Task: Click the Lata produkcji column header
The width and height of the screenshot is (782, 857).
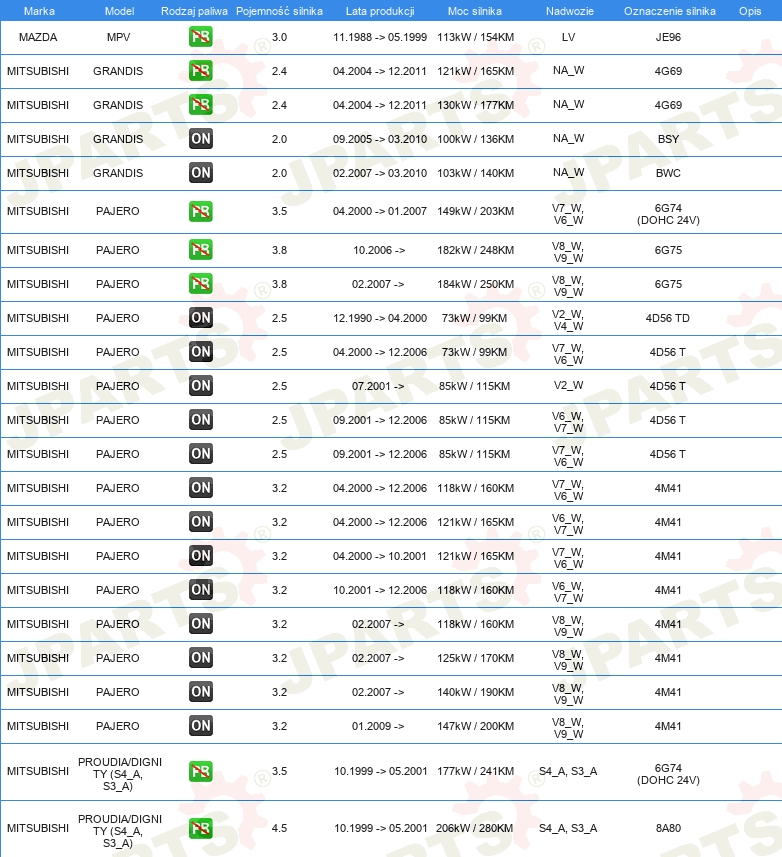Action: click(x=380, y=11)
